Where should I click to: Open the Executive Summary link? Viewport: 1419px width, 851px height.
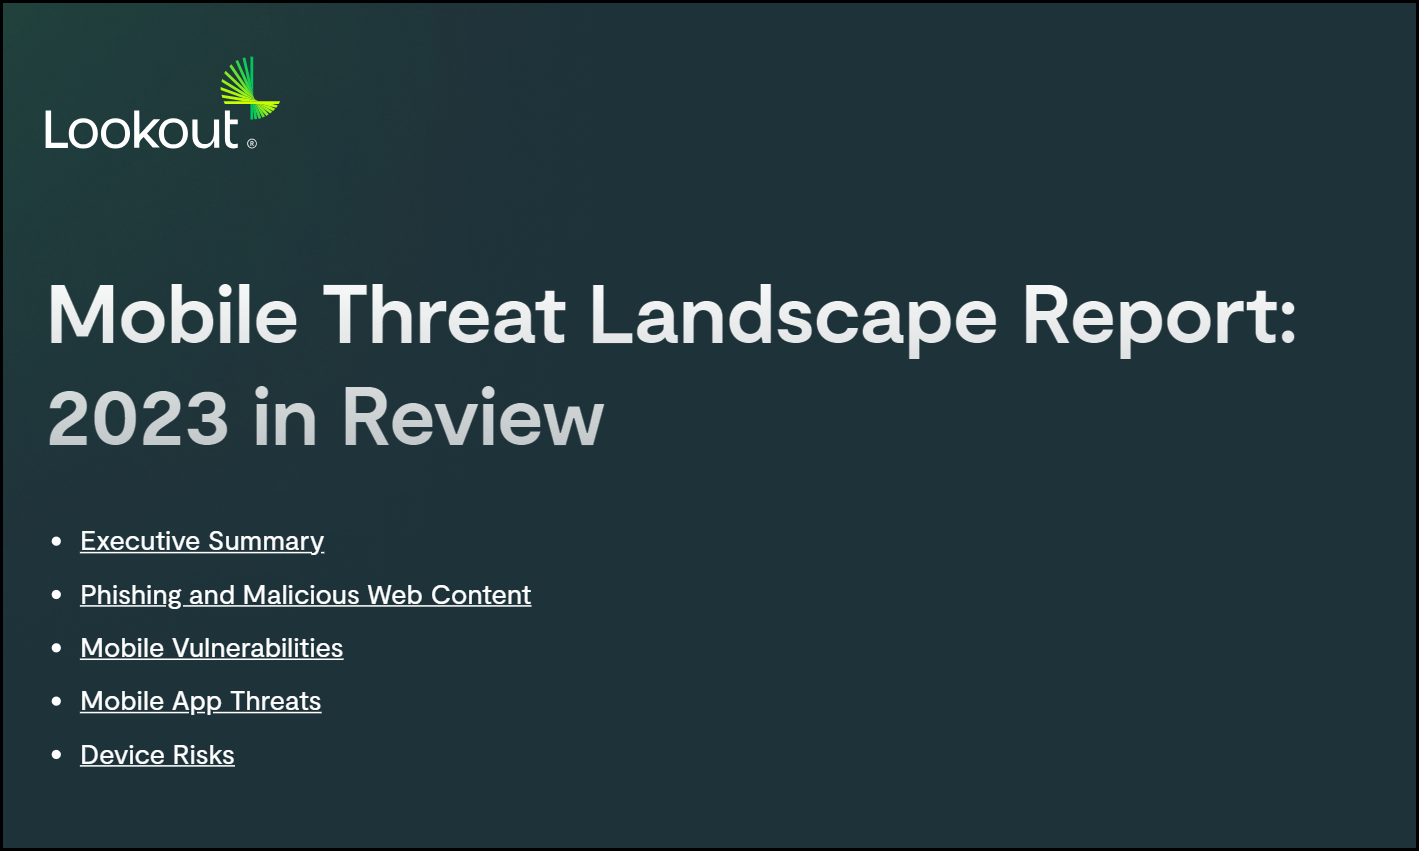[201, 540]
